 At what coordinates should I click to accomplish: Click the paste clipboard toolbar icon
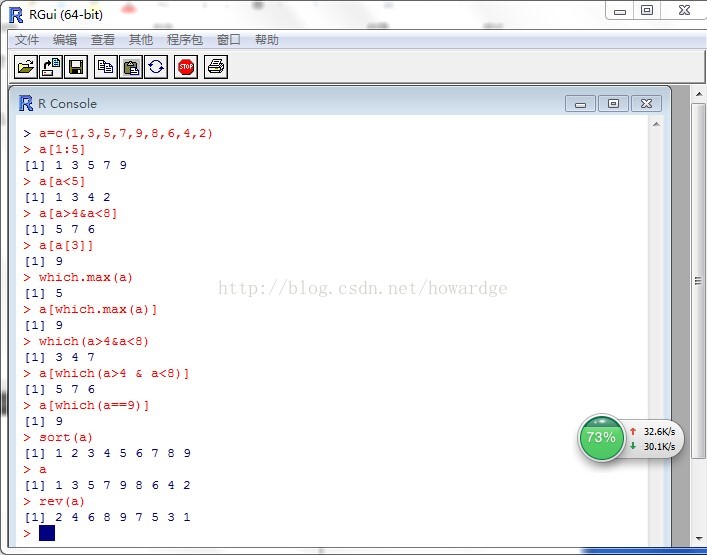[131, 67]
